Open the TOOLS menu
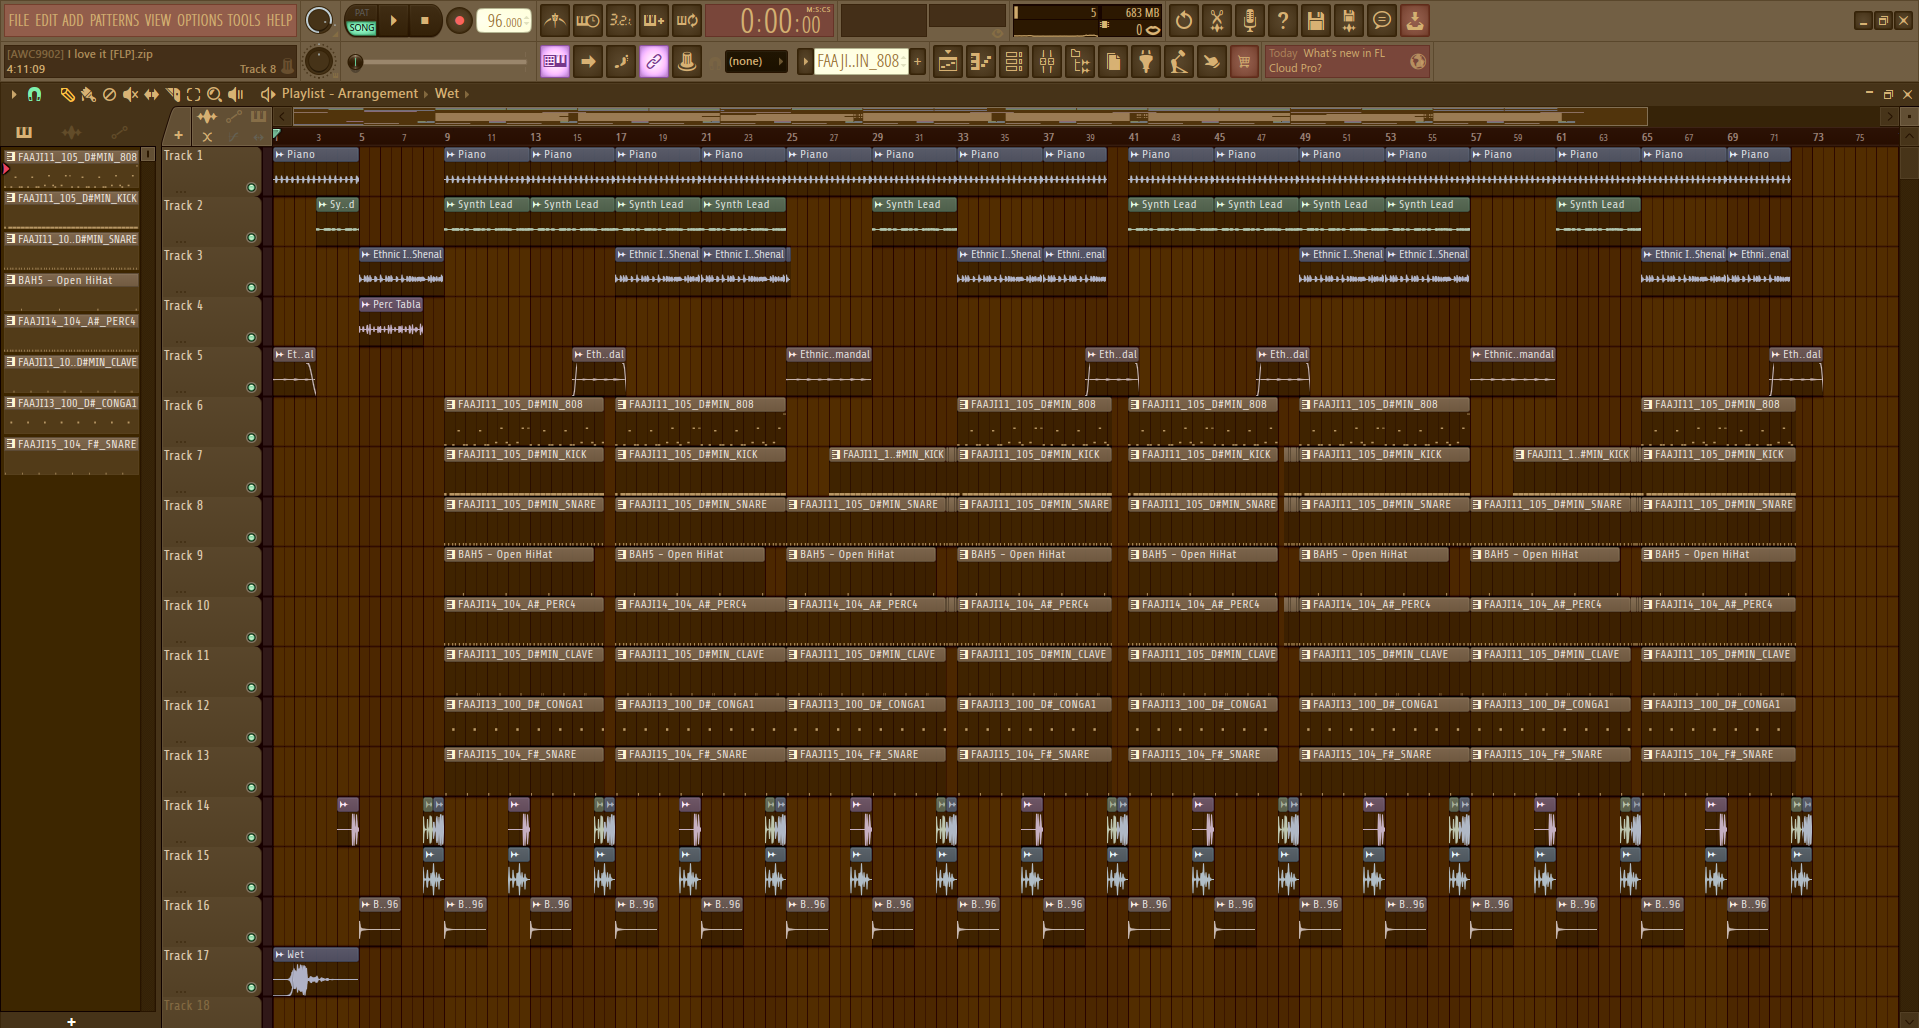Viewport: 1919px width, 1028px height. coord(244,20)
